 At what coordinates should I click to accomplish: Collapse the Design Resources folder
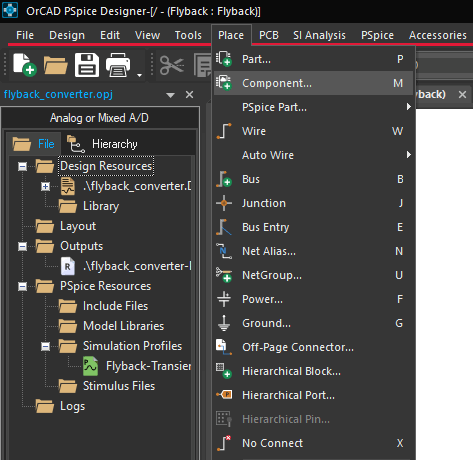(x=22, y=166)
